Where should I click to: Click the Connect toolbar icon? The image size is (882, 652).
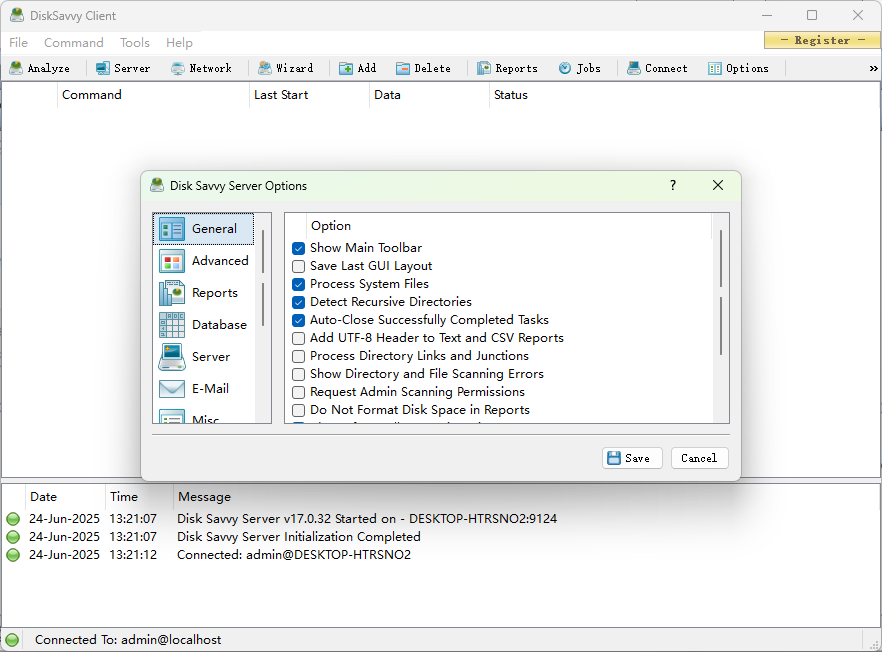coord(656,68)
